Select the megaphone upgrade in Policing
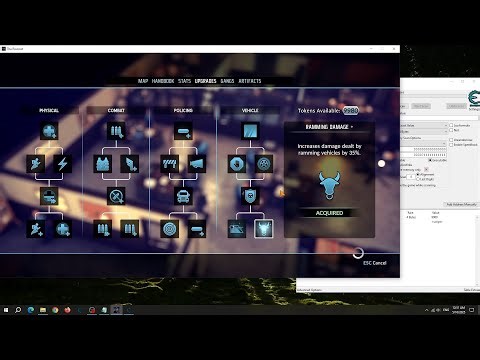The width and height of the screenshot is (480, 360). tap(196, 164)
